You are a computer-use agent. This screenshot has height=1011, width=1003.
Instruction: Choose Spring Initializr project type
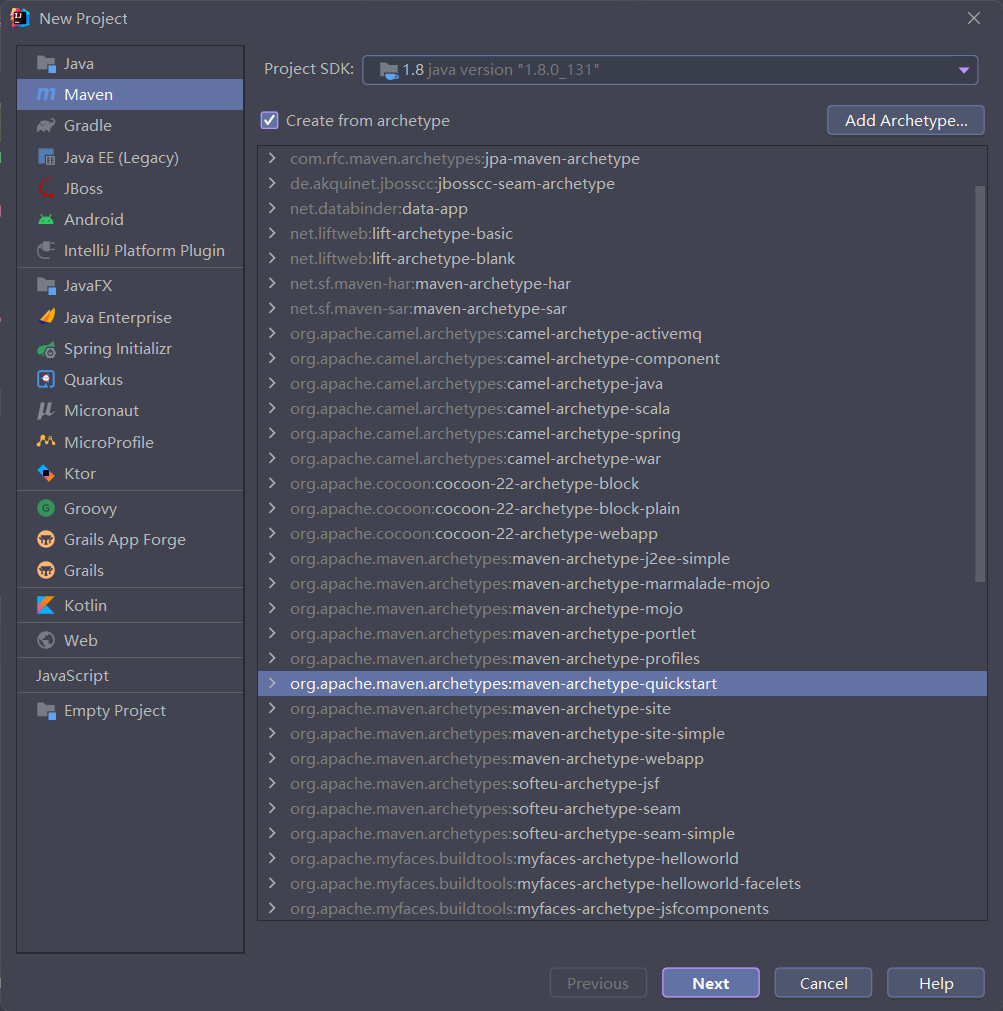point(130,349)
